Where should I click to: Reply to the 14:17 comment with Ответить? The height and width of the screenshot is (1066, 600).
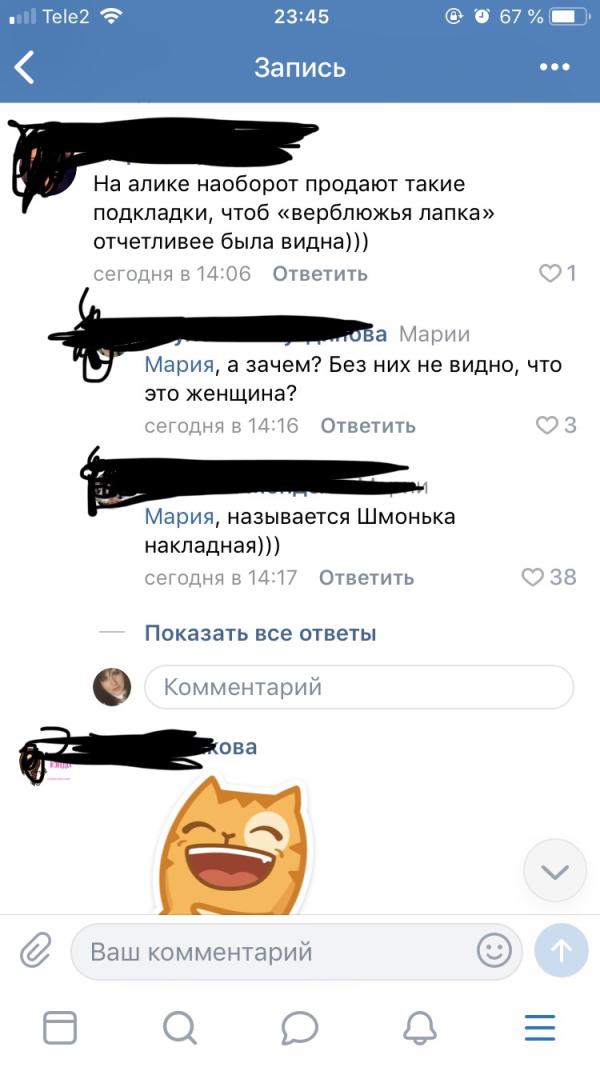[366, 578]
